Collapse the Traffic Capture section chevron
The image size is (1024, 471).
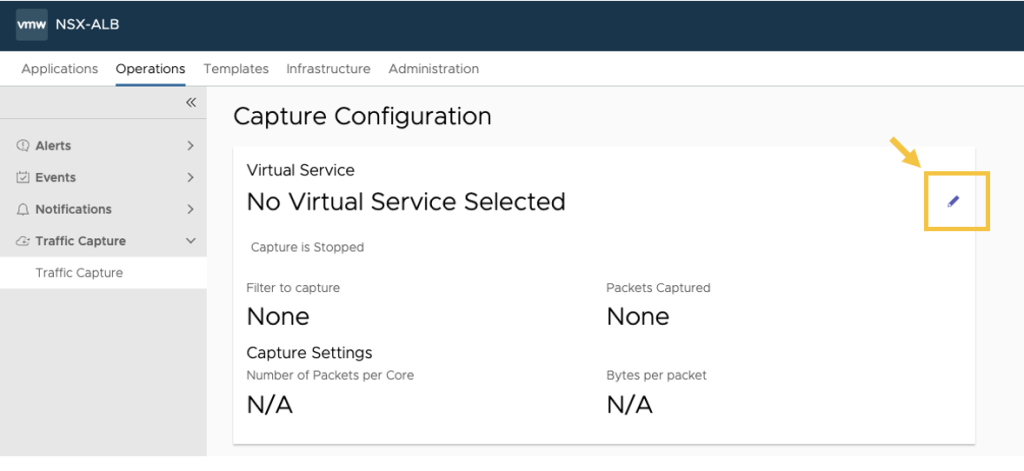point(190,241)
